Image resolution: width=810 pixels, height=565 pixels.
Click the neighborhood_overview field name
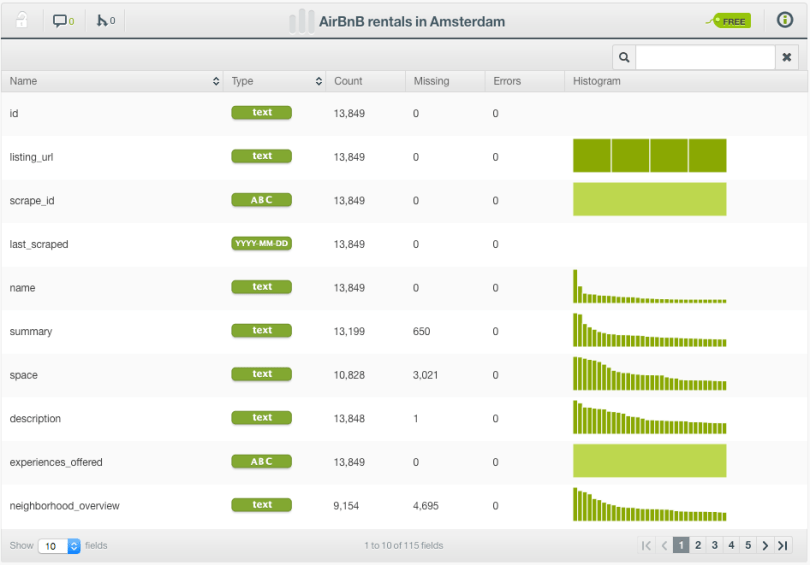[x=64, y=506]
